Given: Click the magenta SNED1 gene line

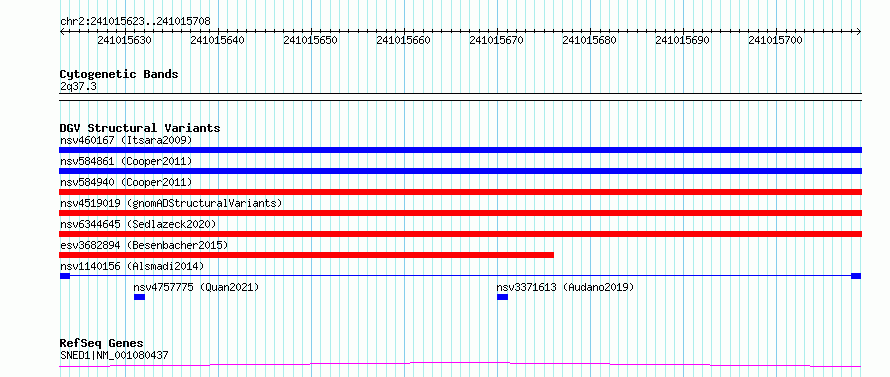Looking at the screenshot, I should point(460,364).
